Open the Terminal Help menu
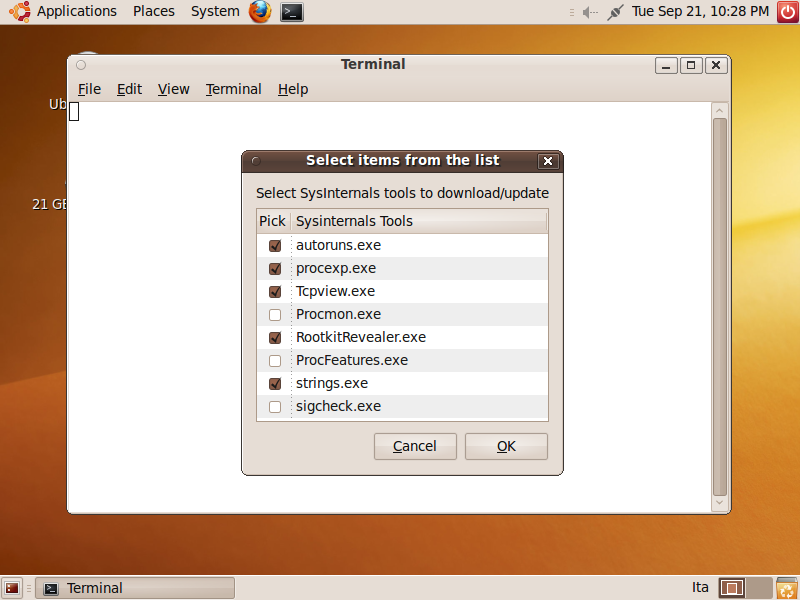The height and width of the screenshot is (600, 800). click(x=293, y=89)
